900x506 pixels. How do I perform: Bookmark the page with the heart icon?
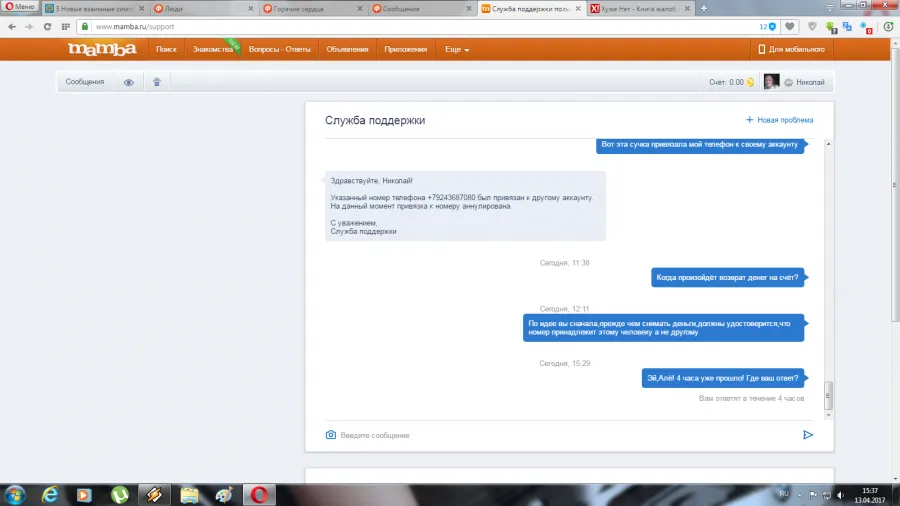(790, 26)
